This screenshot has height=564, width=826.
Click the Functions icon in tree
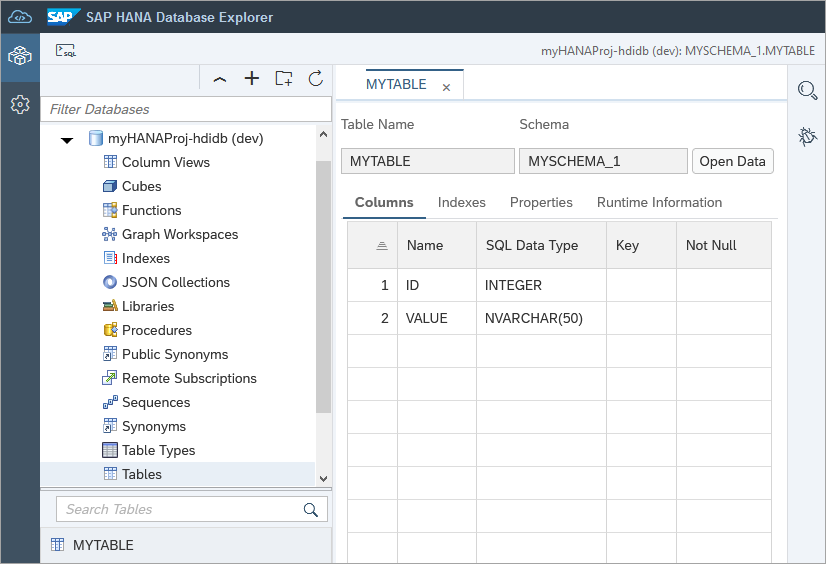(110, 210)
